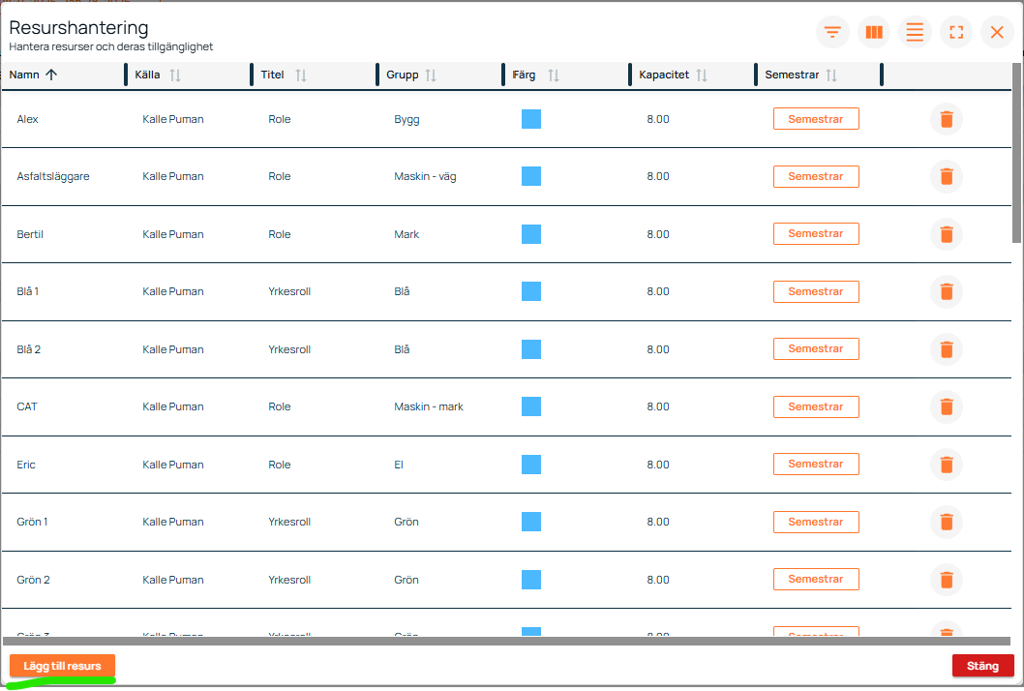Image resolution: width=1024 pixels, height=691 pixels.
Task: Remove the CAT resource with trash icon
Action: click(946, 407)
